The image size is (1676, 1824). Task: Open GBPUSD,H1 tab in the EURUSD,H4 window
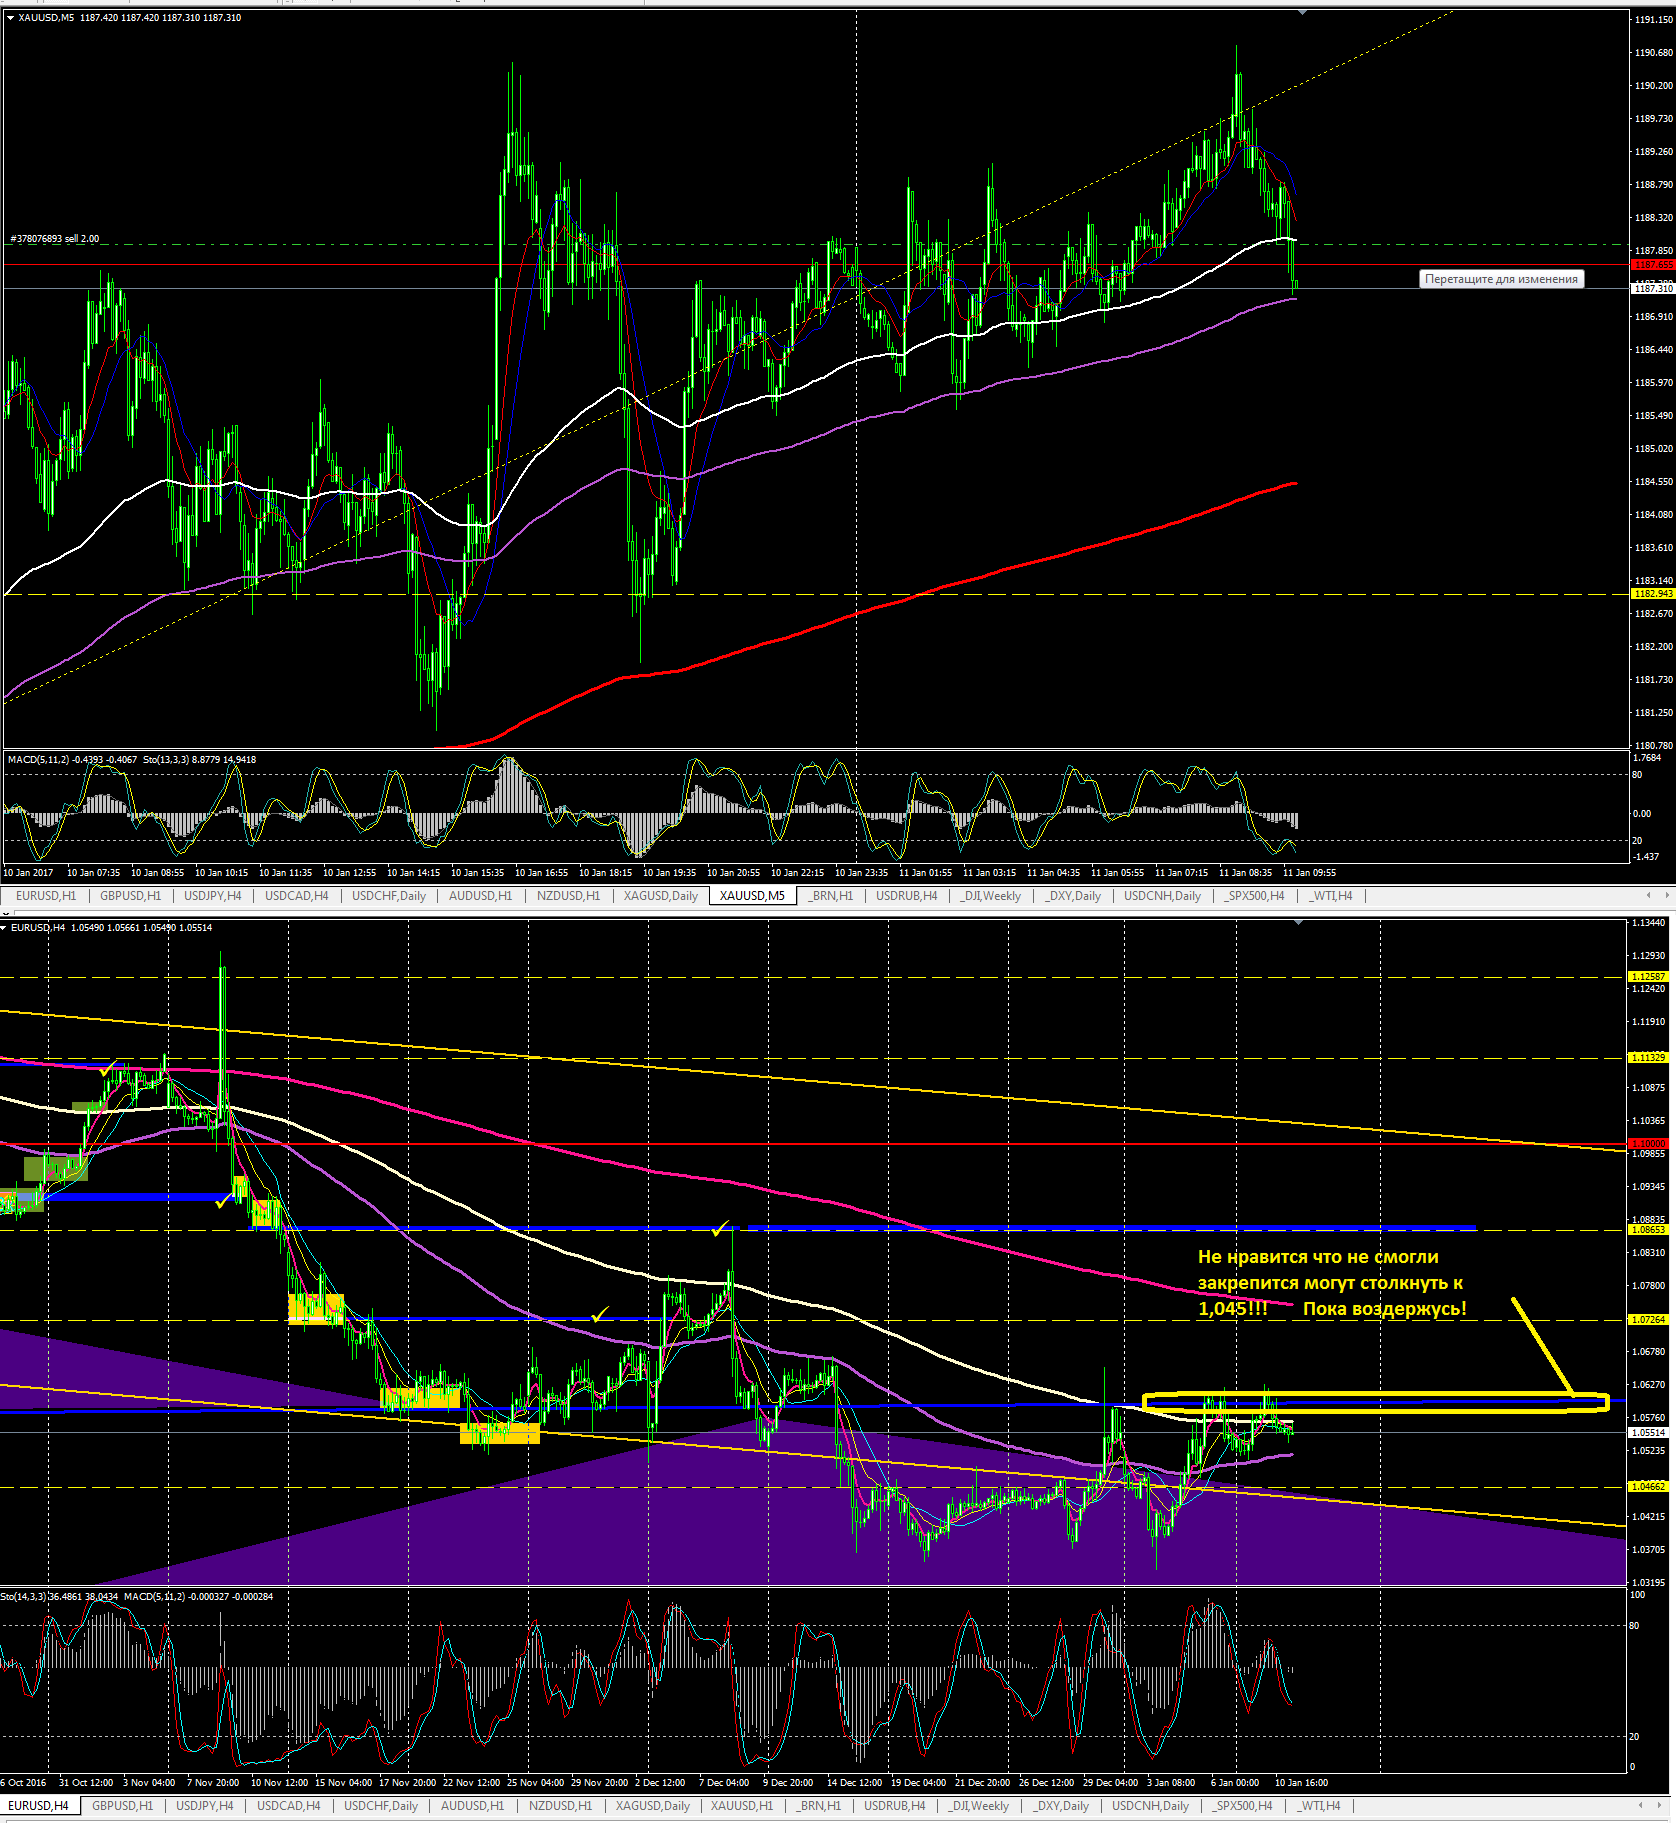click(x=122, y=1806)
